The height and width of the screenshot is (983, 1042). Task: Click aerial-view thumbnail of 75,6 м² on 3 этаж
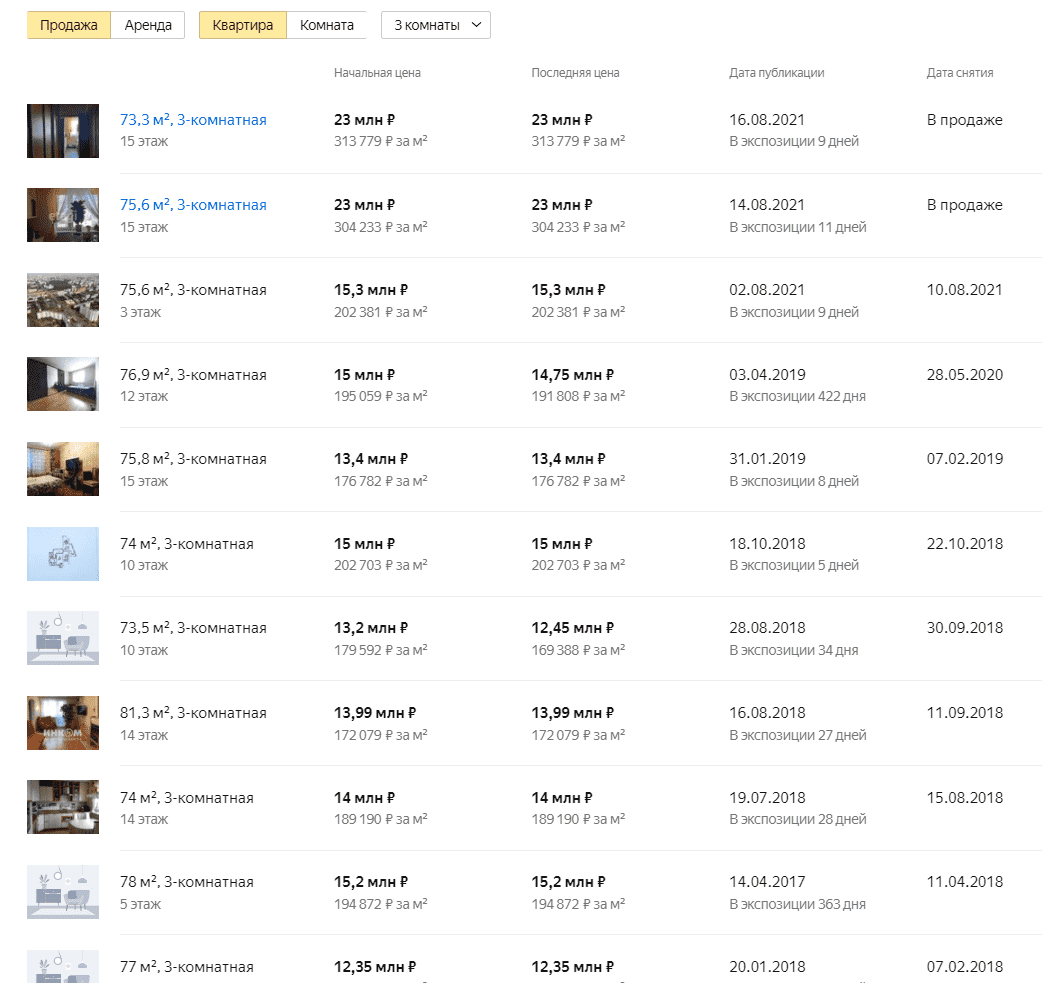(x=63, y=300)
